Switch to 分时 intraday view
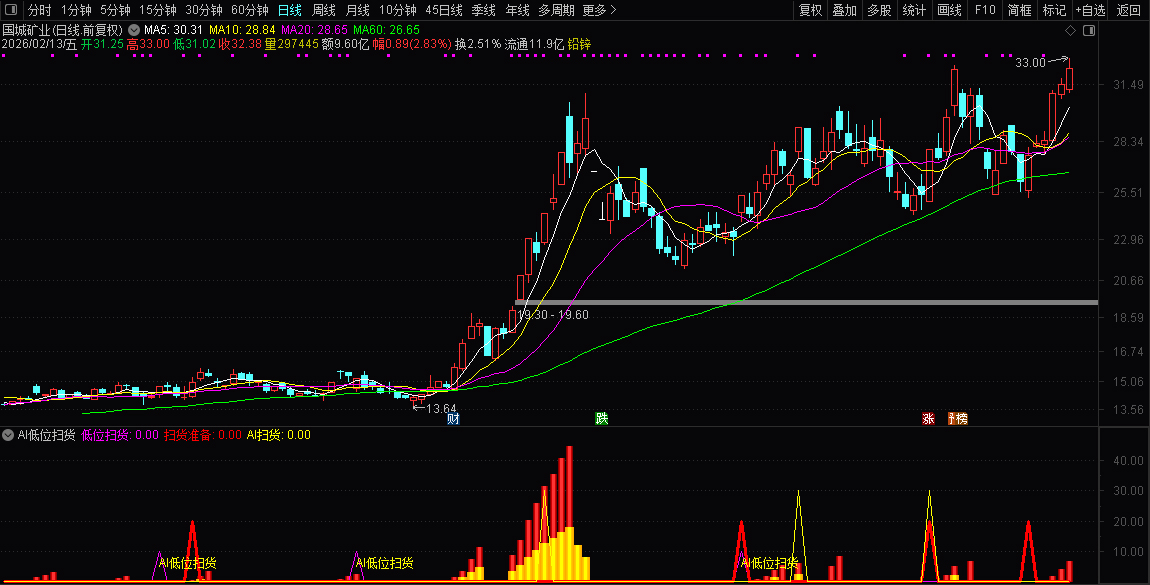 pos(40,10)
